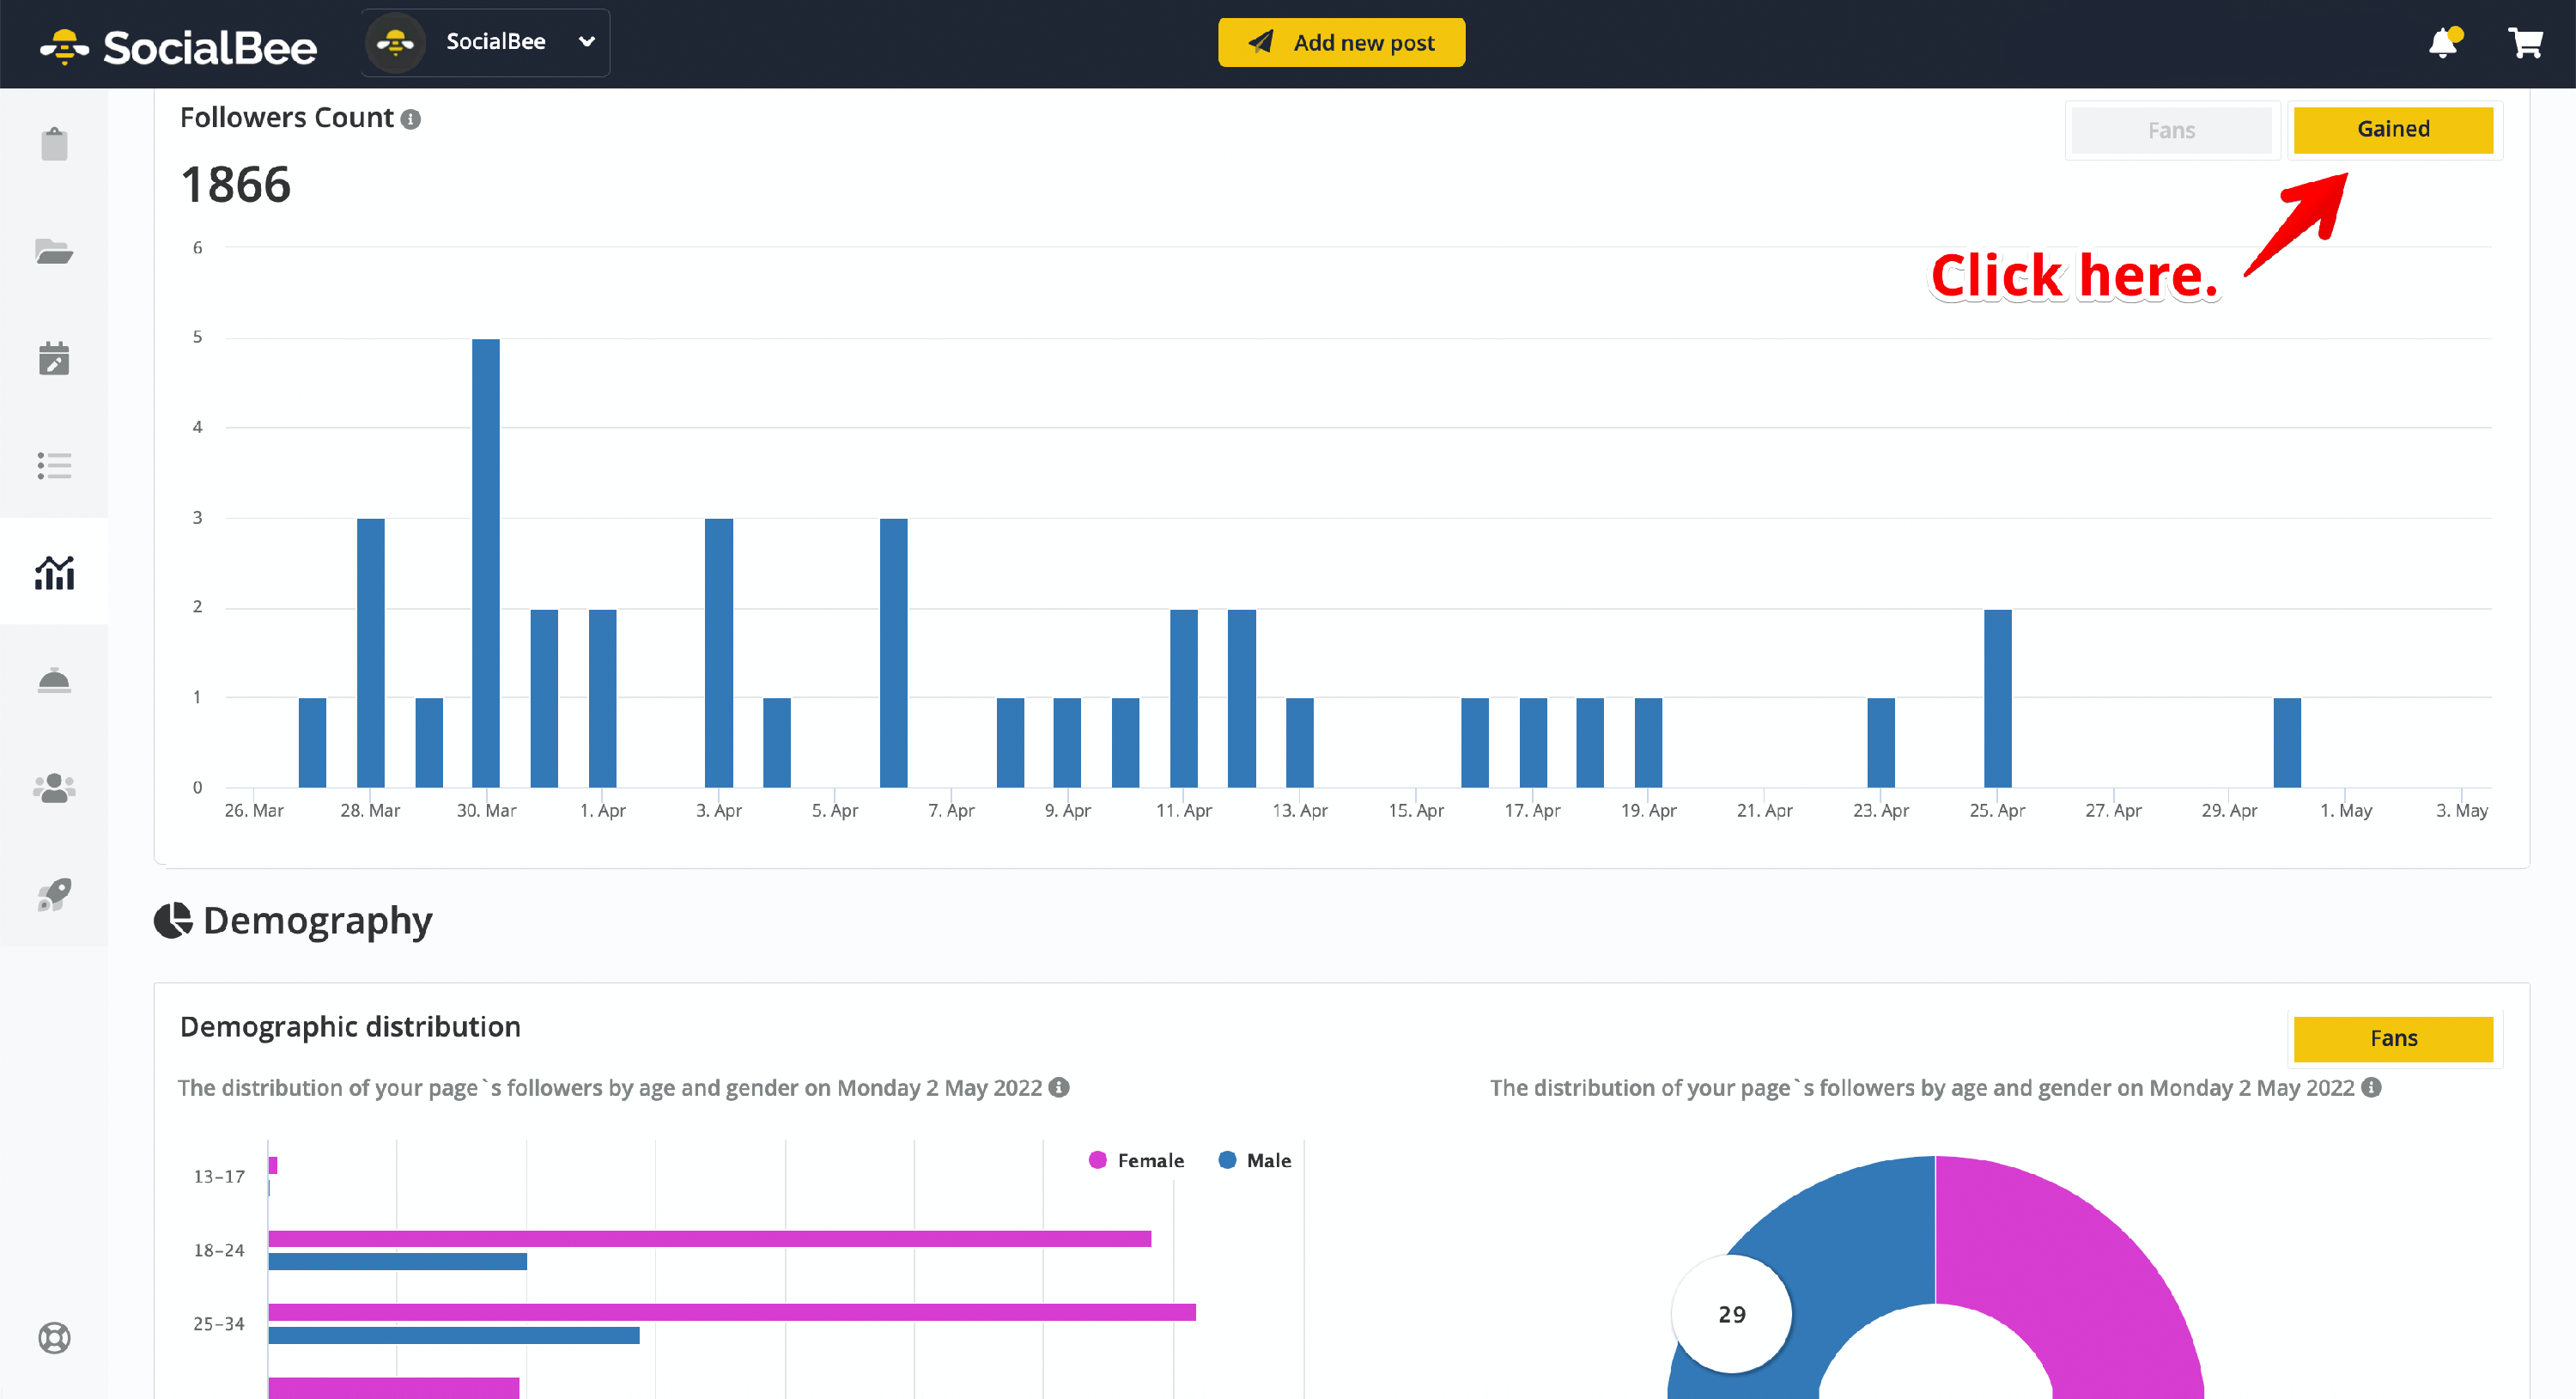Click the 25-34 age group label
2576x1399 pixels.
click(219, 1323)
